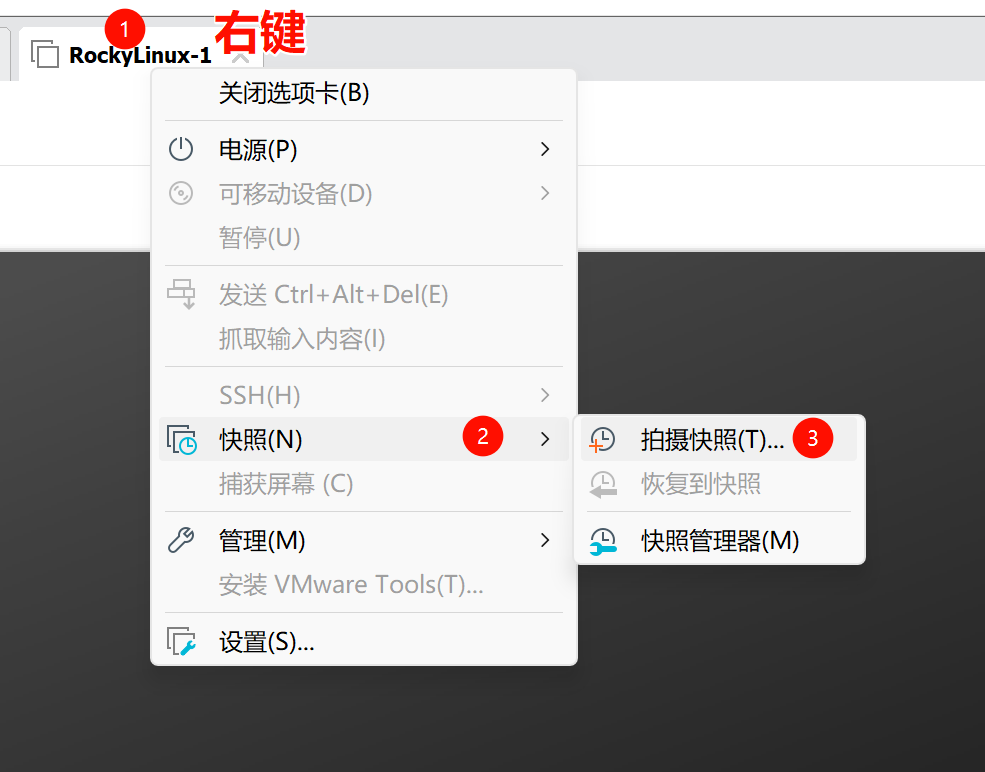The width and height of the screenshot is (985, 772).
Task: Expand the arrow next to 可移动设备(D)
Action: (x=545, y=193)
